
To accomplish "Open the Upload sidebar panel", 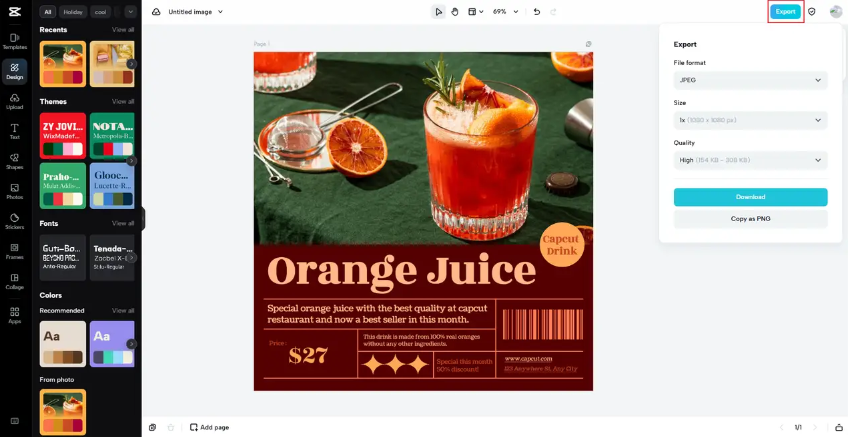I will coord(15,101).
